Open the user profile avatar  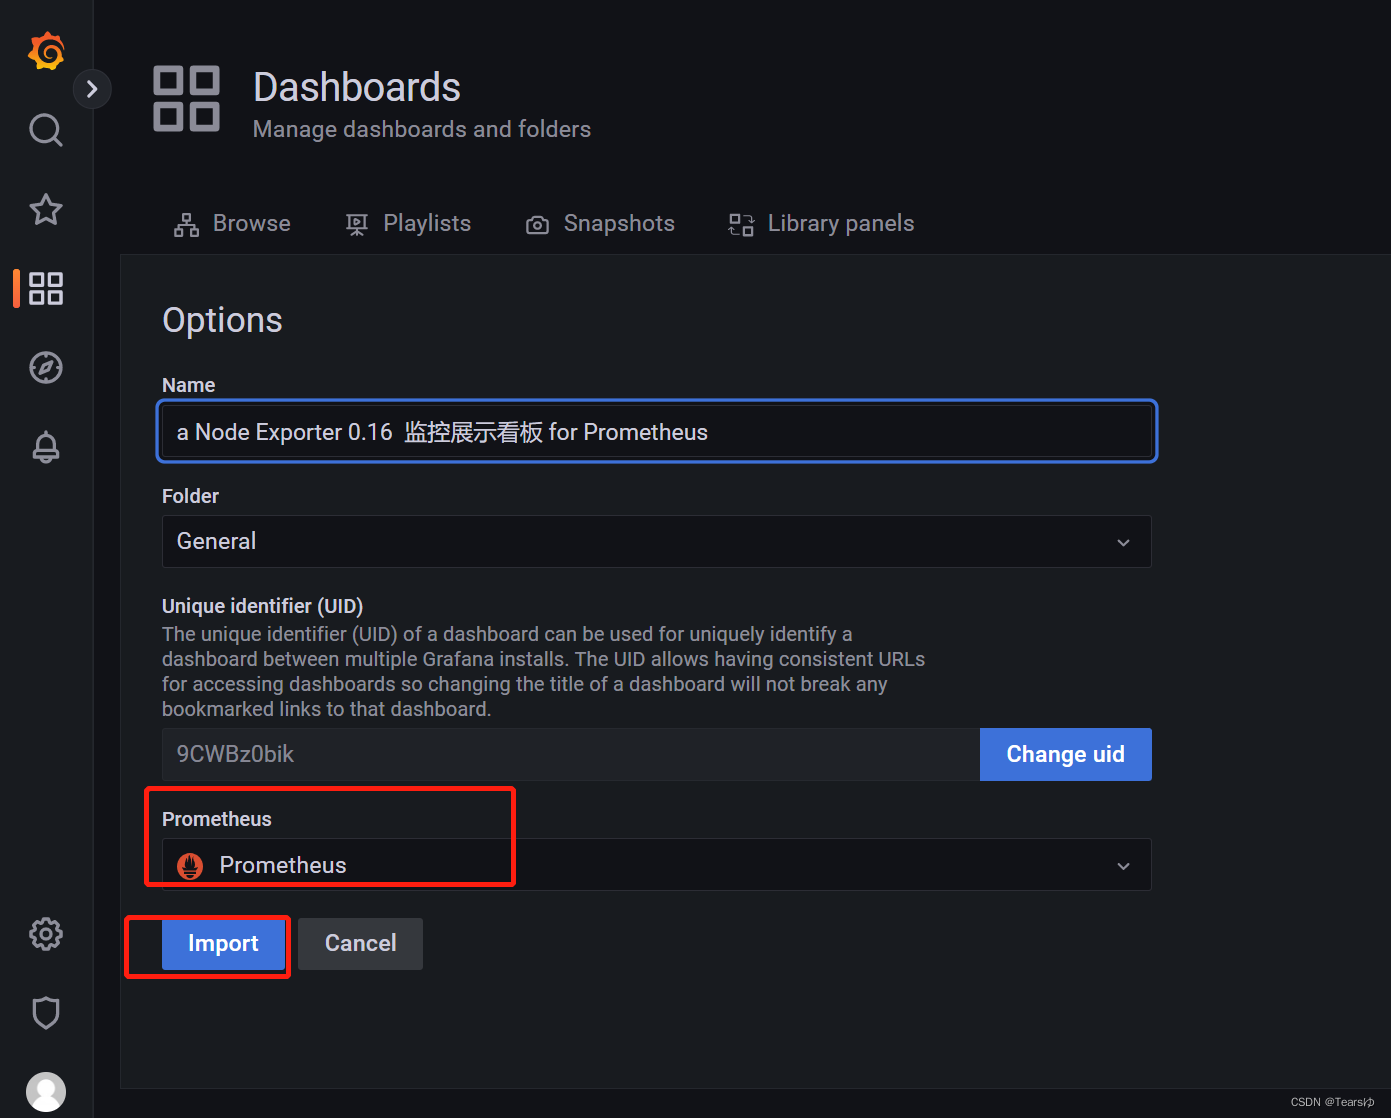tap(46, 1092)
